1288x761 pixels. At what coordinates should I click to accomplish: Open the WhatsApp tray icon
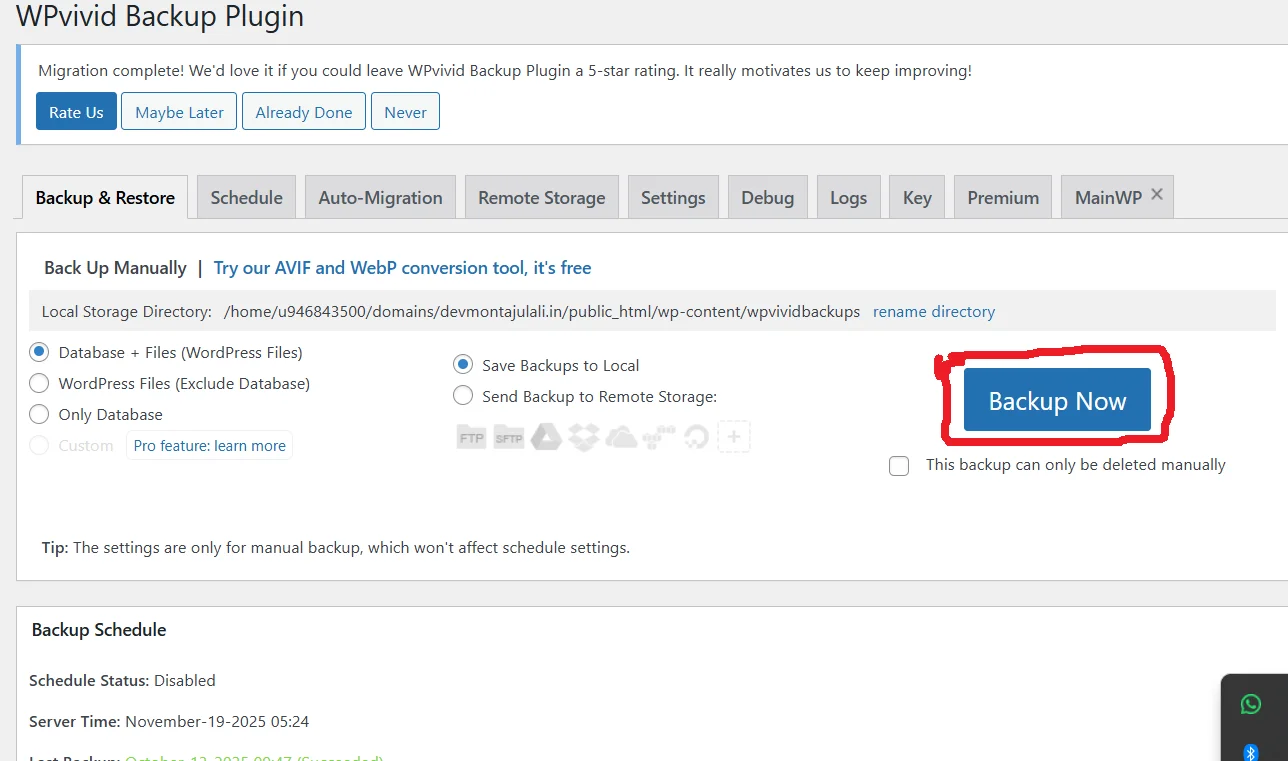[x=1251, y=704]
